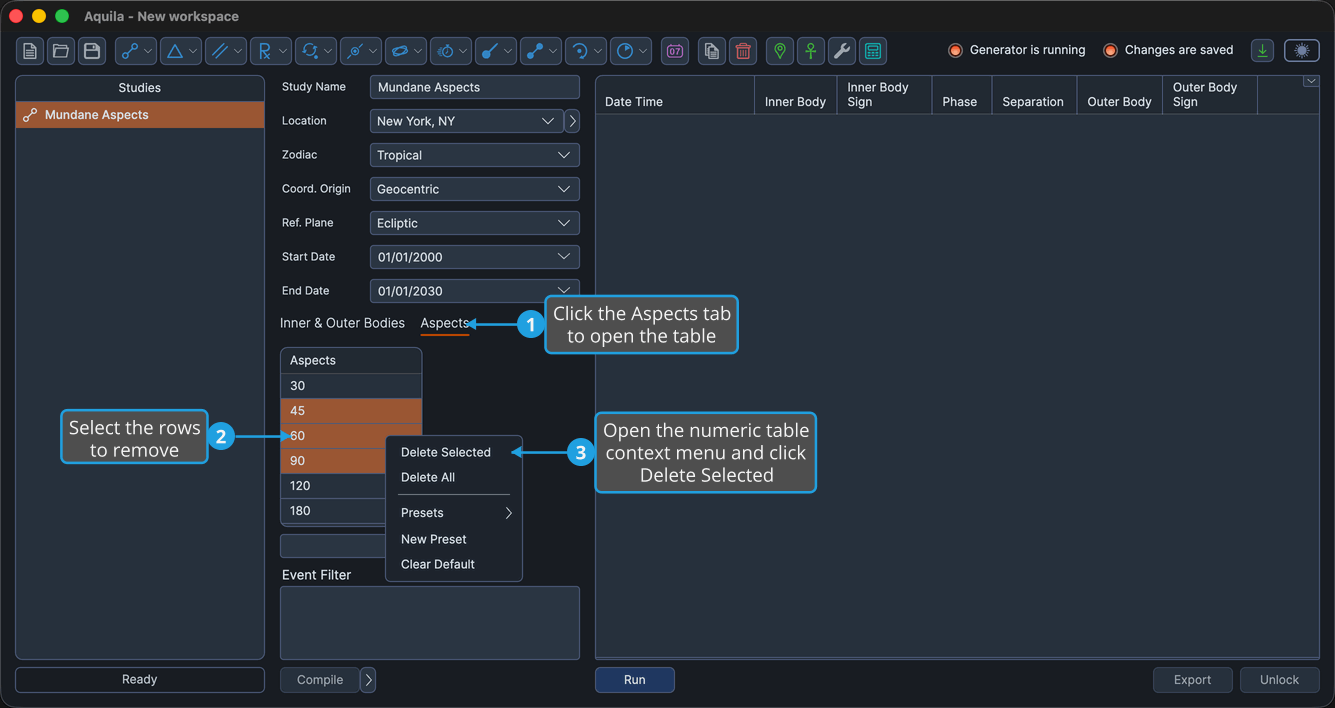
Task: Click the Generator is running indicator
Action: tap(1016, 50)
